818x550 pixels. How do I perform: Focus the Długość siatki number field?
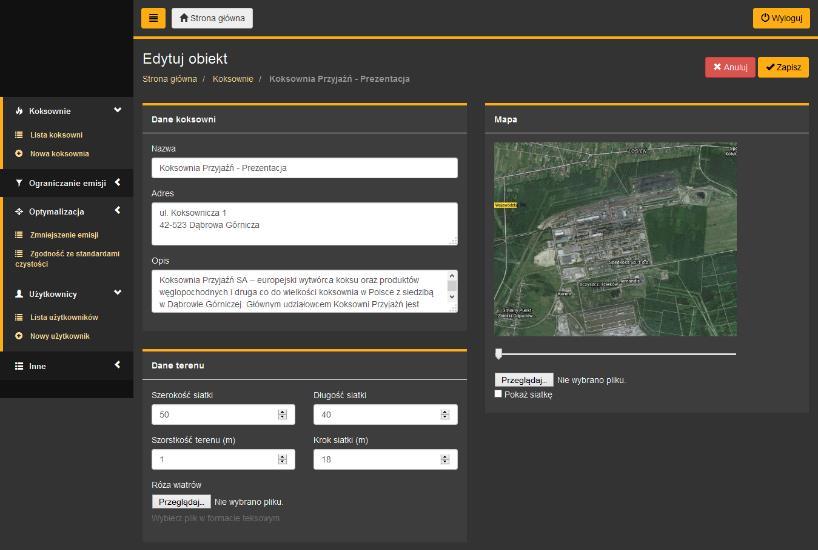click(x=386, y=415)
